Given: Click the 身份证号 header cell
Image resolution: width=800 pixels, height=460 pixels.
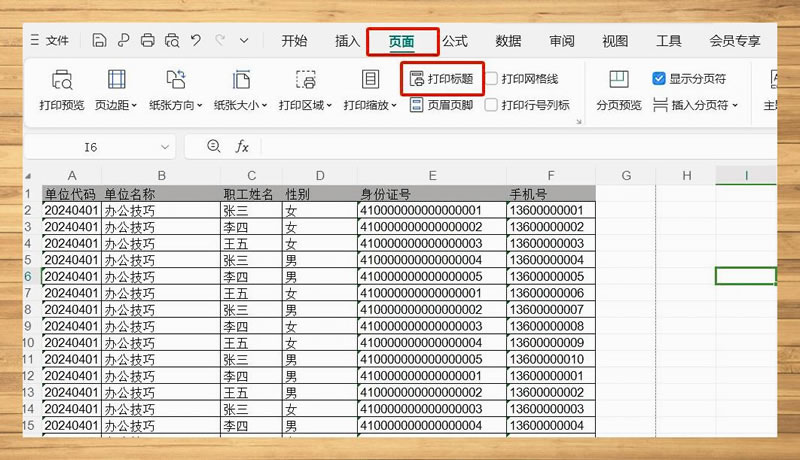Looking at the screenshot, I should (432, 194).
